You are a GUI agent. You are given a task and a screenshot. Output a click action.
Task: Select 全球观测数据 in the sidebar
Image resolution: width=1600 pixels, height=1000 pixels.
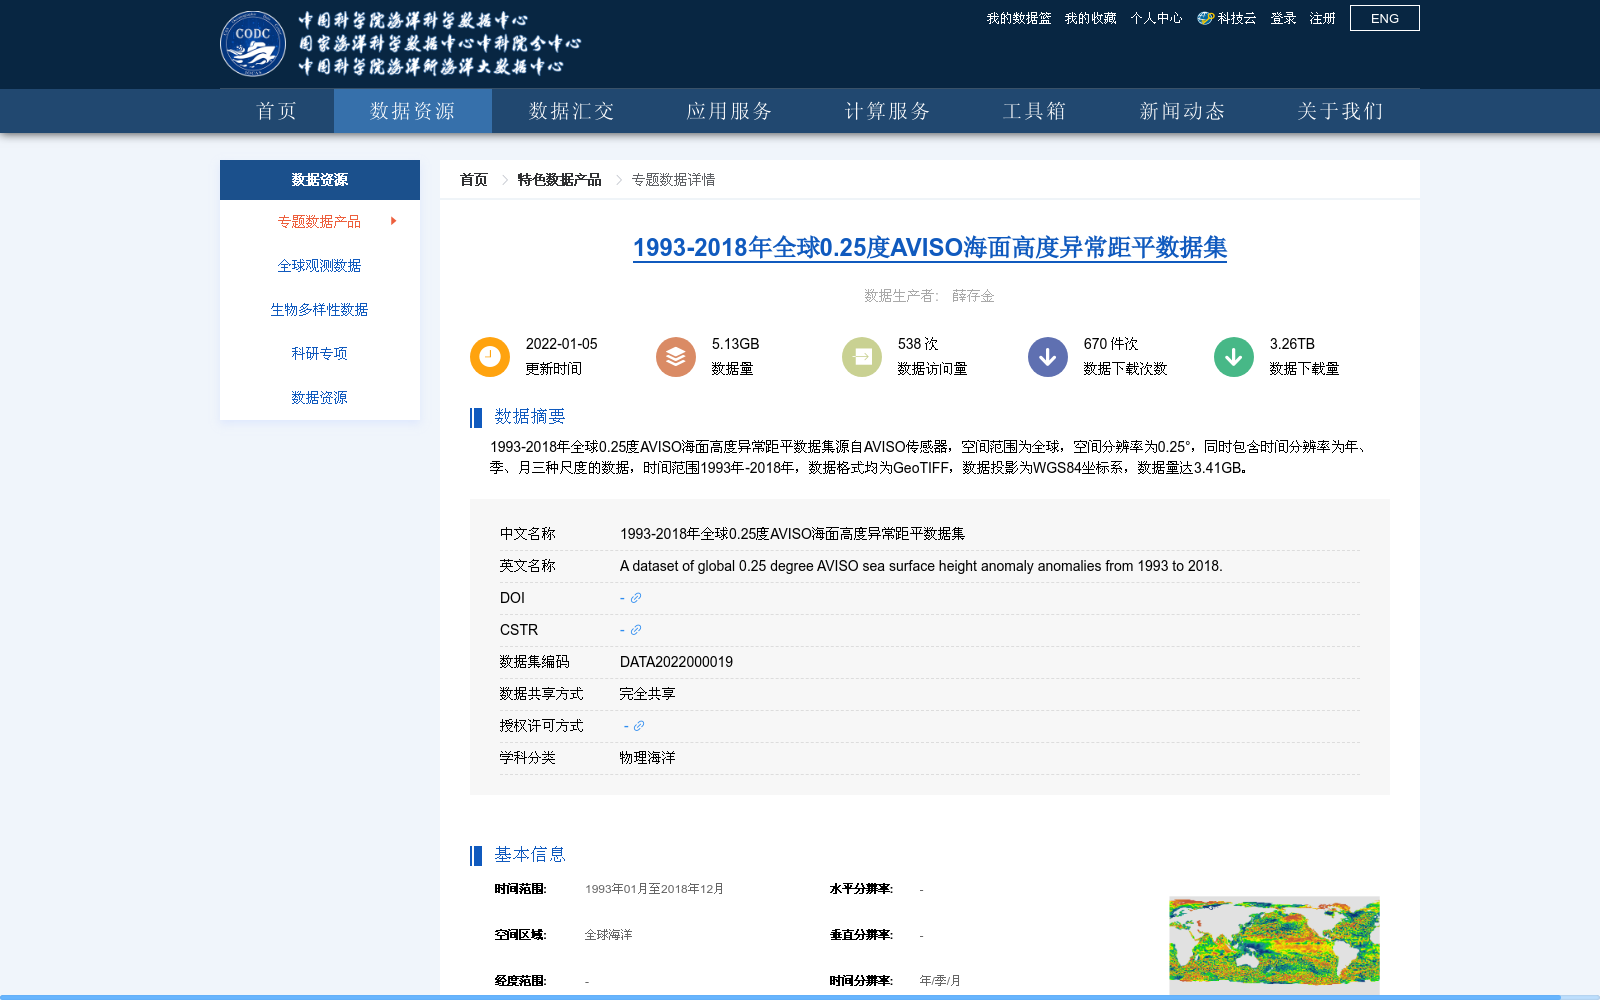tap(319, 265)
